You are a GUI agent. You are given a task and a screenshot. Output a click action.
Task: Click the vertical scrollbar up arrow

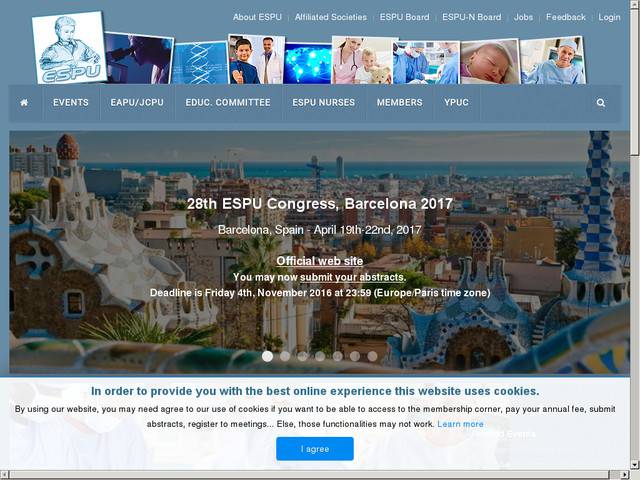[x=635, y=4]
